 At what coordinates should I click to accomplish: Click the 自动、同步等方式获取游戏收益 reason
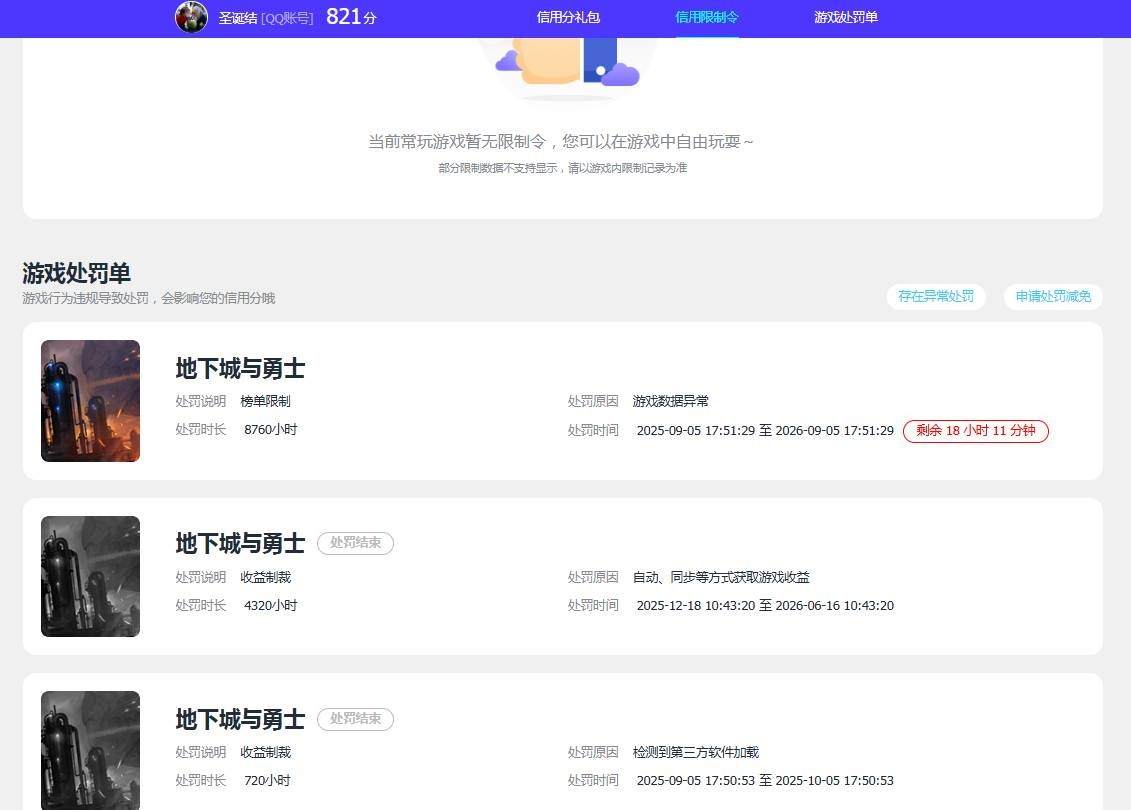(x=721, y=577)
